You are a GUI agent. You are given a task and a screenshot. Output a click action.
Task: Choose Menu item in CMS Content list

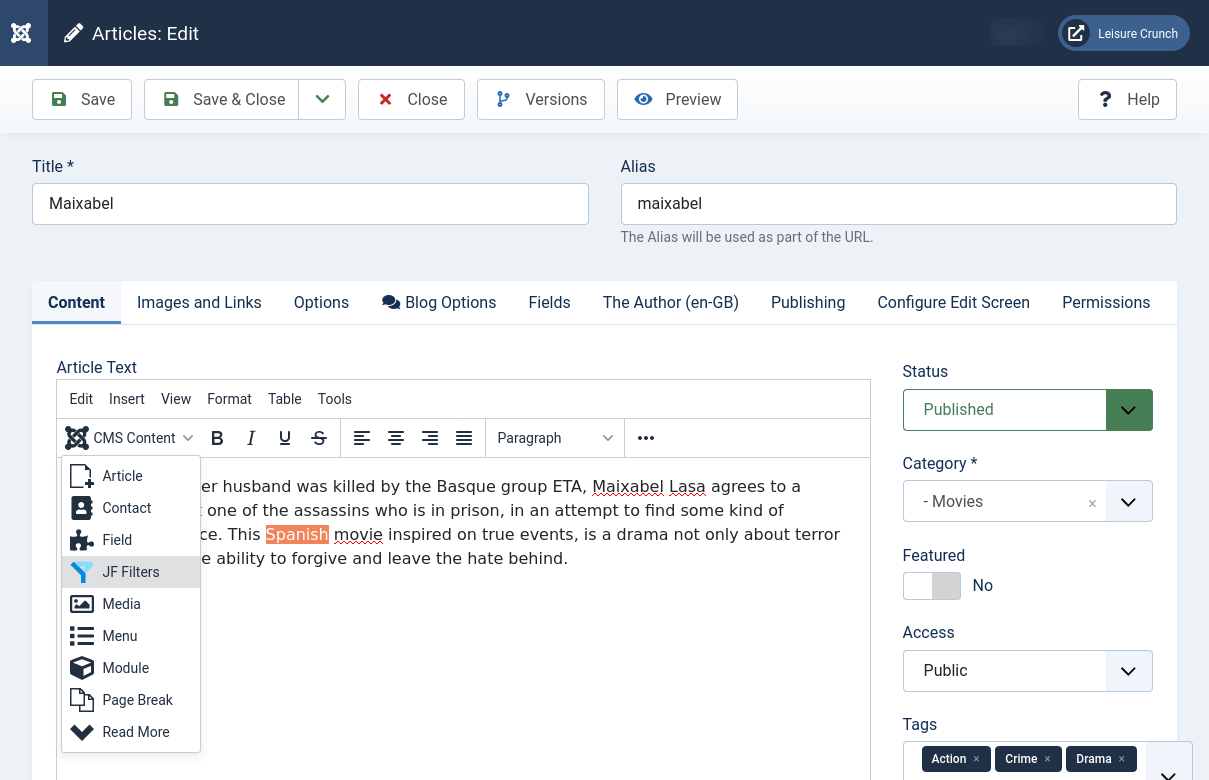tap(131, 636)
